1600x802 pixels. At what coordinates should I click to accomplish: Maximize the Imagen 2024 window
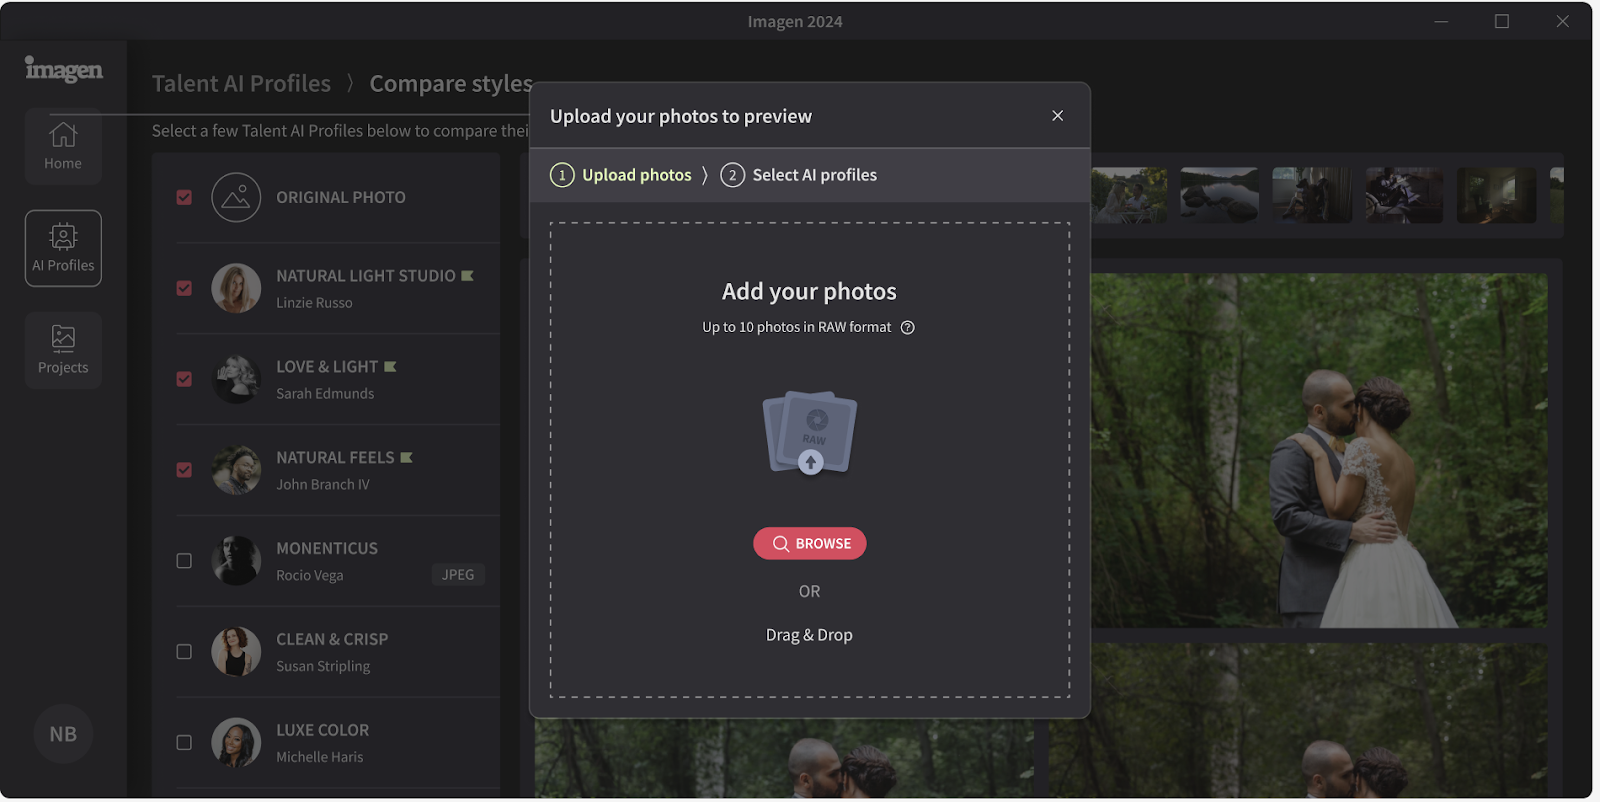[x=1502, y=21]
